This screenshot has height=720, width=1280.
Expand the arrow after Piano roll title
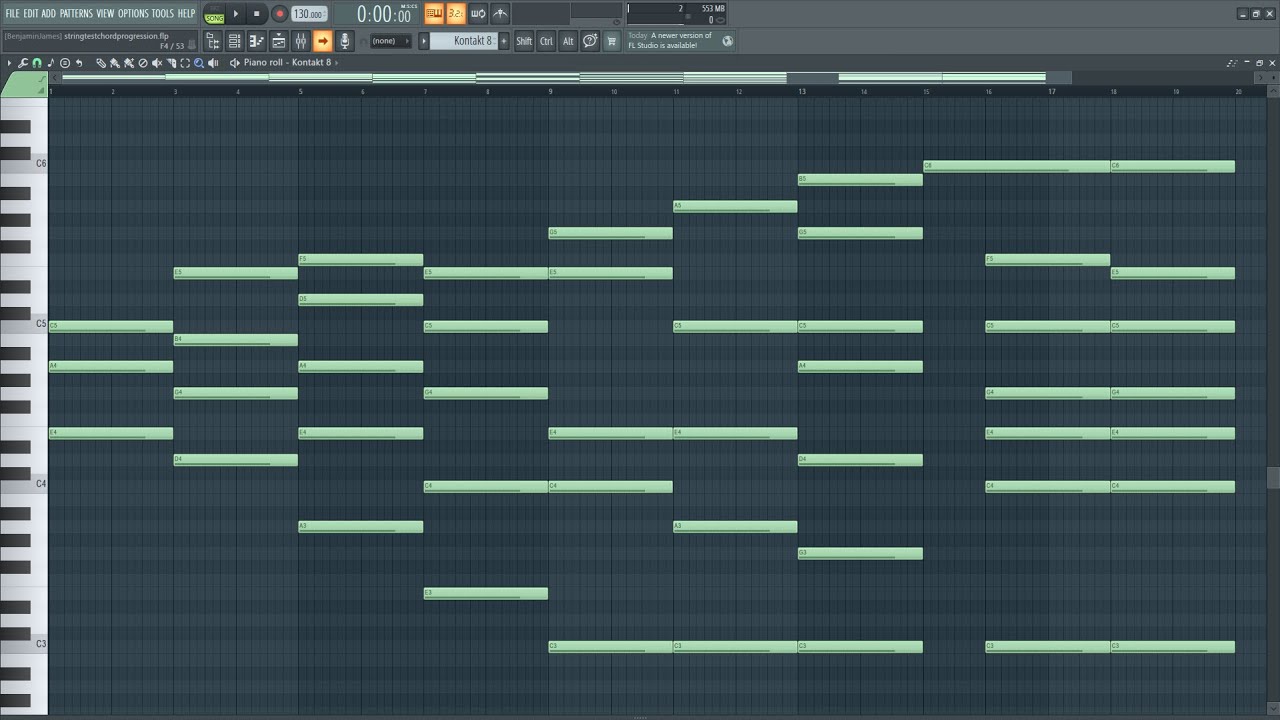[x=337, y=63]
